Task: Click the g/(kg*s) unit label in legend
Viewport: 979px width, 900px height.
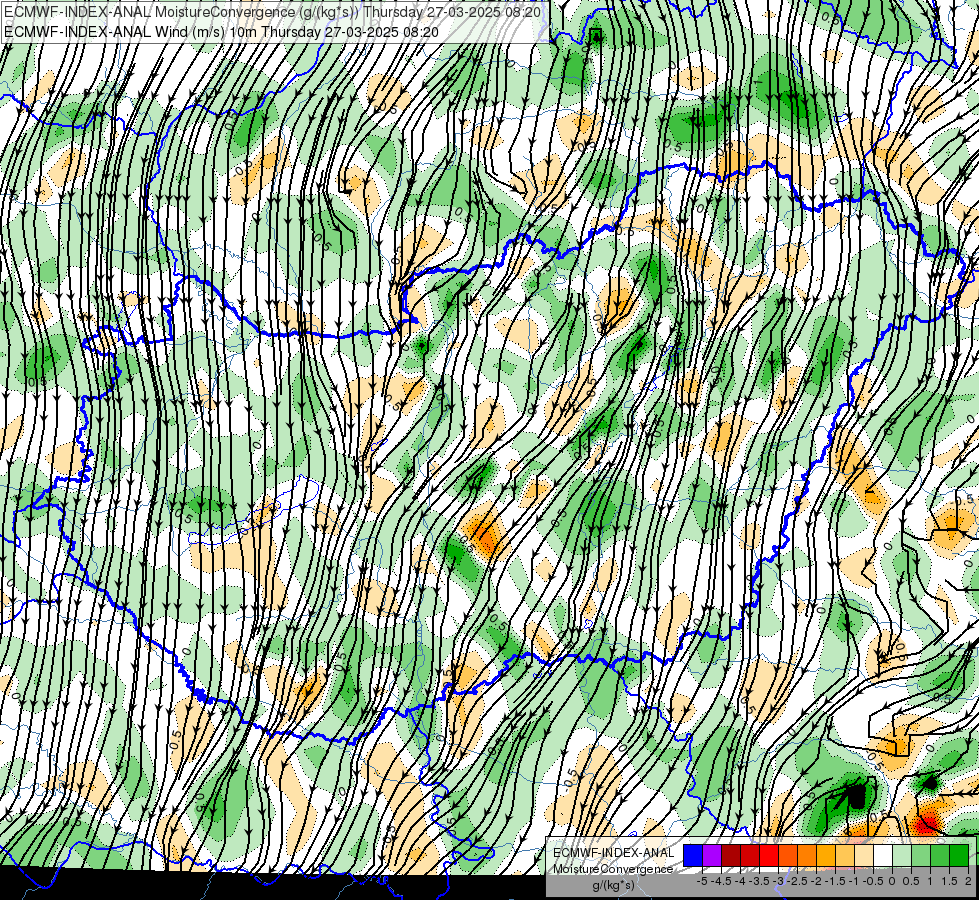Action: point(614,886)
